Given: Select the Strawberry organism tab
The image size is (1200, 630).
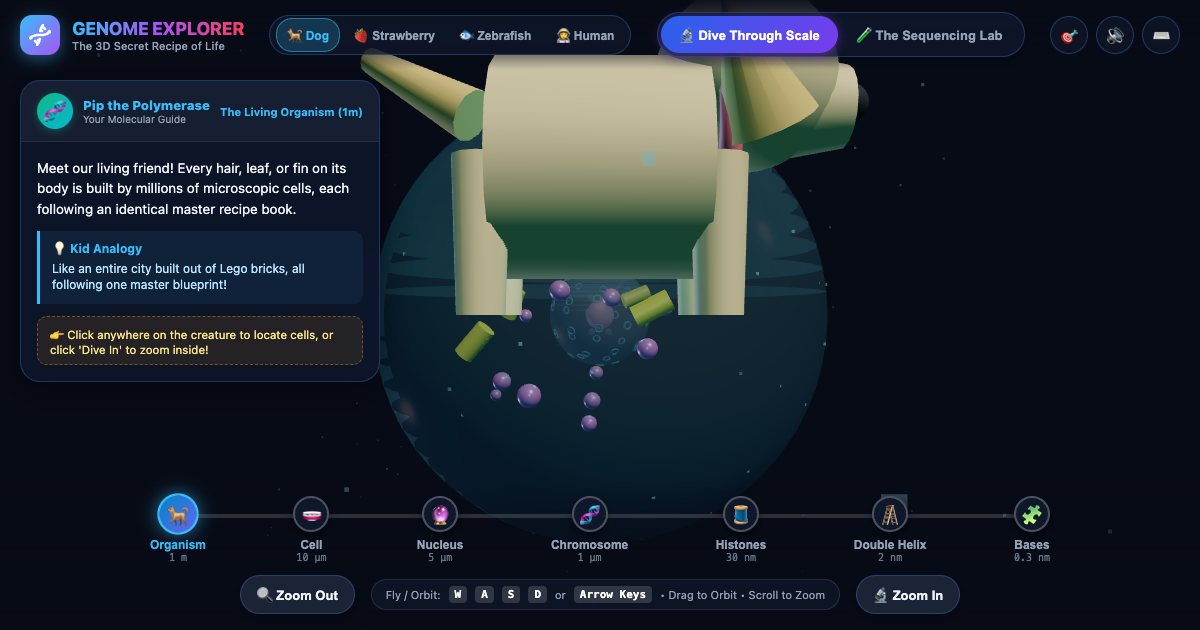Looking at the screenshot, I should point(394,35).
